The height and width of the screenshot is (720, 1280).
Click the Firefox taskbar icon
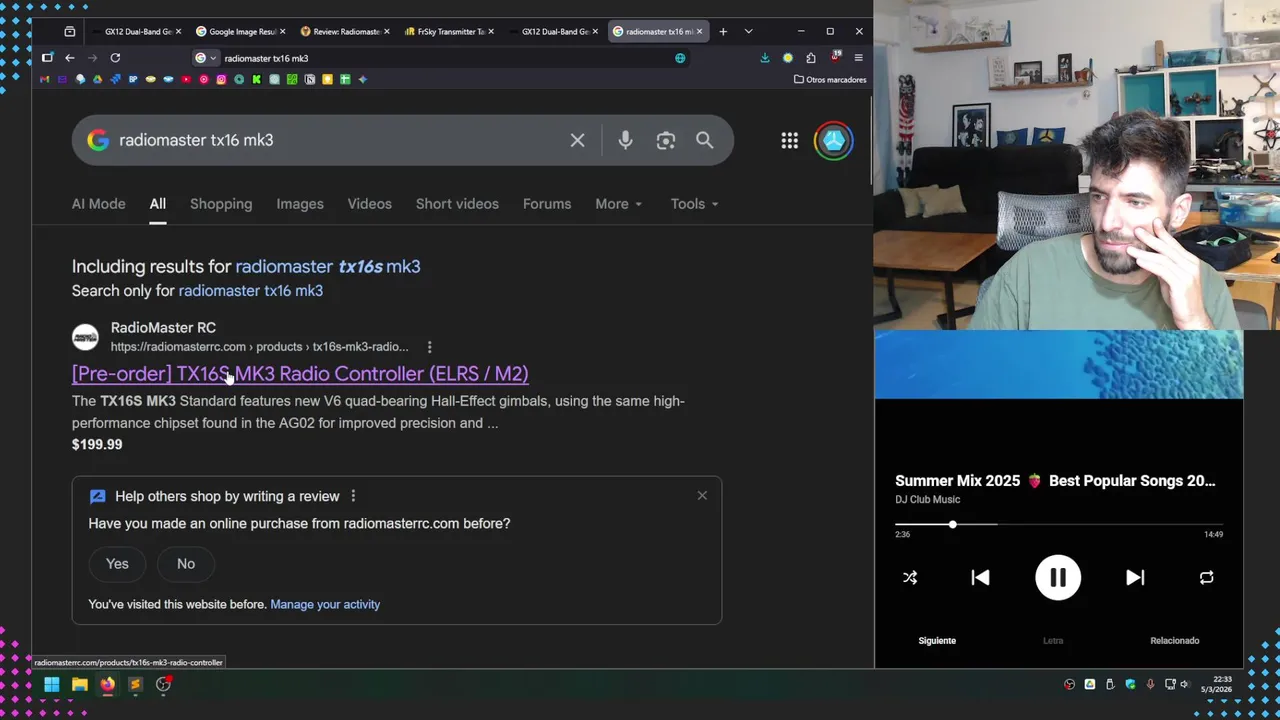(107, 684)
